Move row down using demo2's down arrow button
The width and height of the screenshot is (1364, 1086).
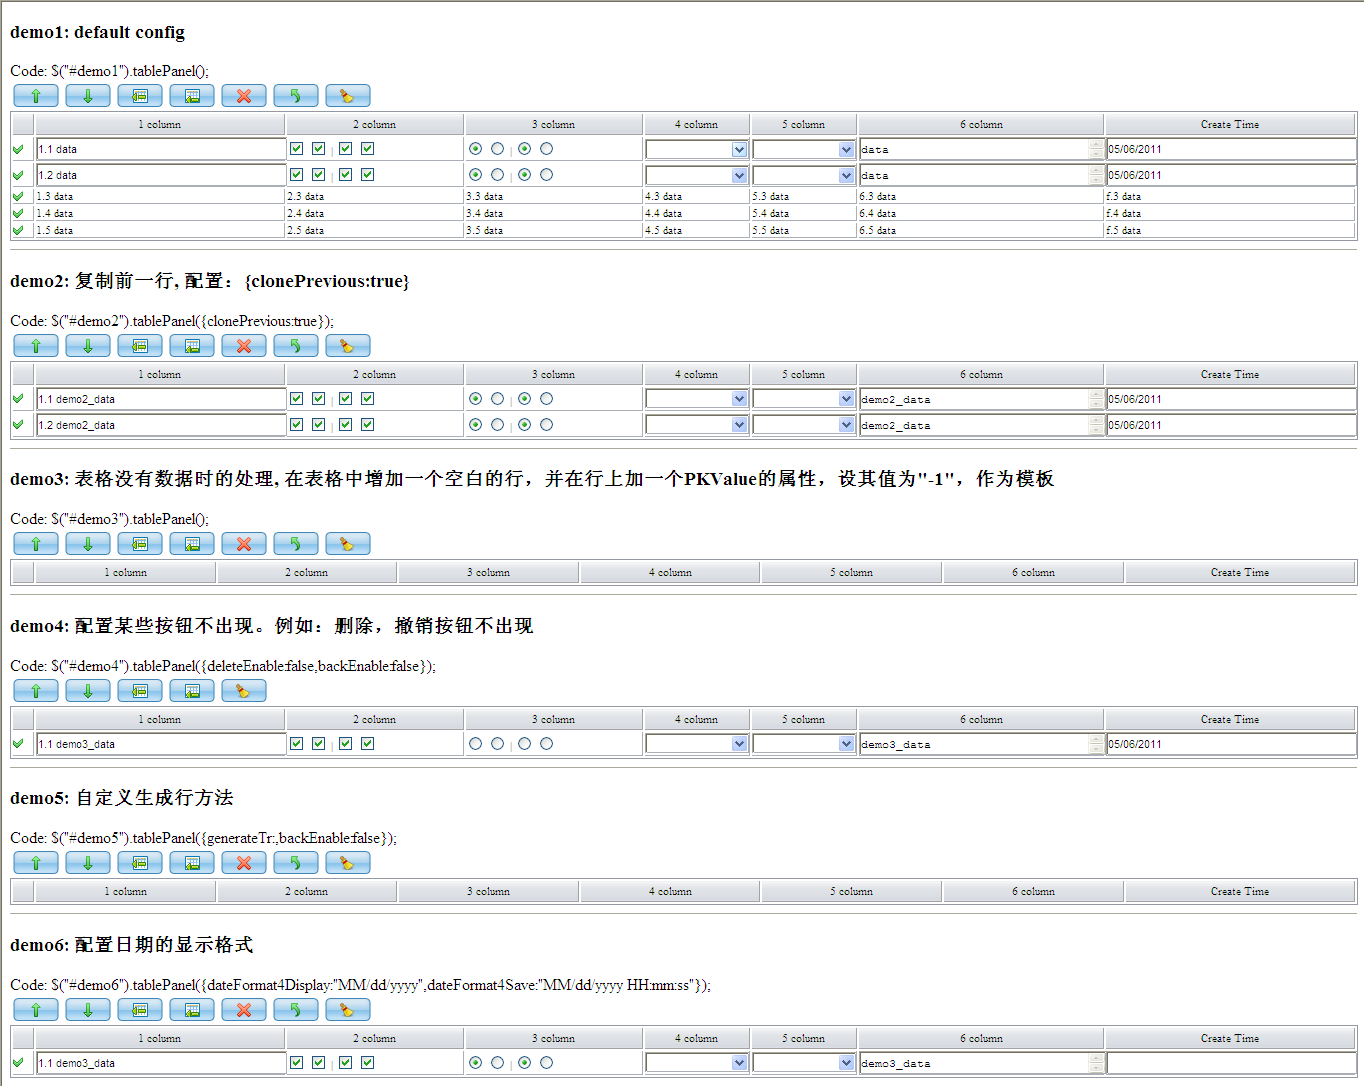[x=88, y=346]
